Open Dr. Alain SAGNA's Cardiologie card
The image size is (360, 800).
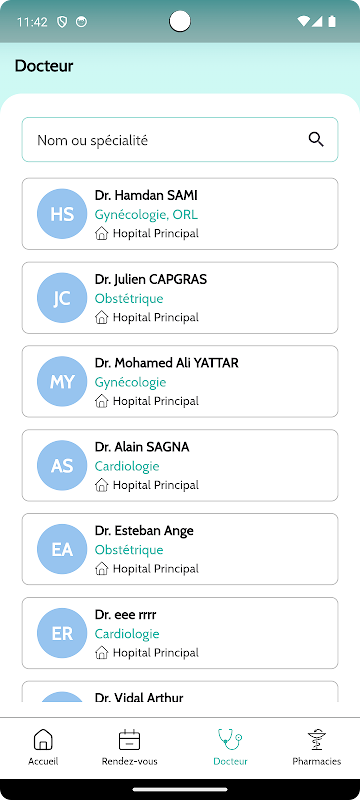pyautogui.click(x=180, y=465)
